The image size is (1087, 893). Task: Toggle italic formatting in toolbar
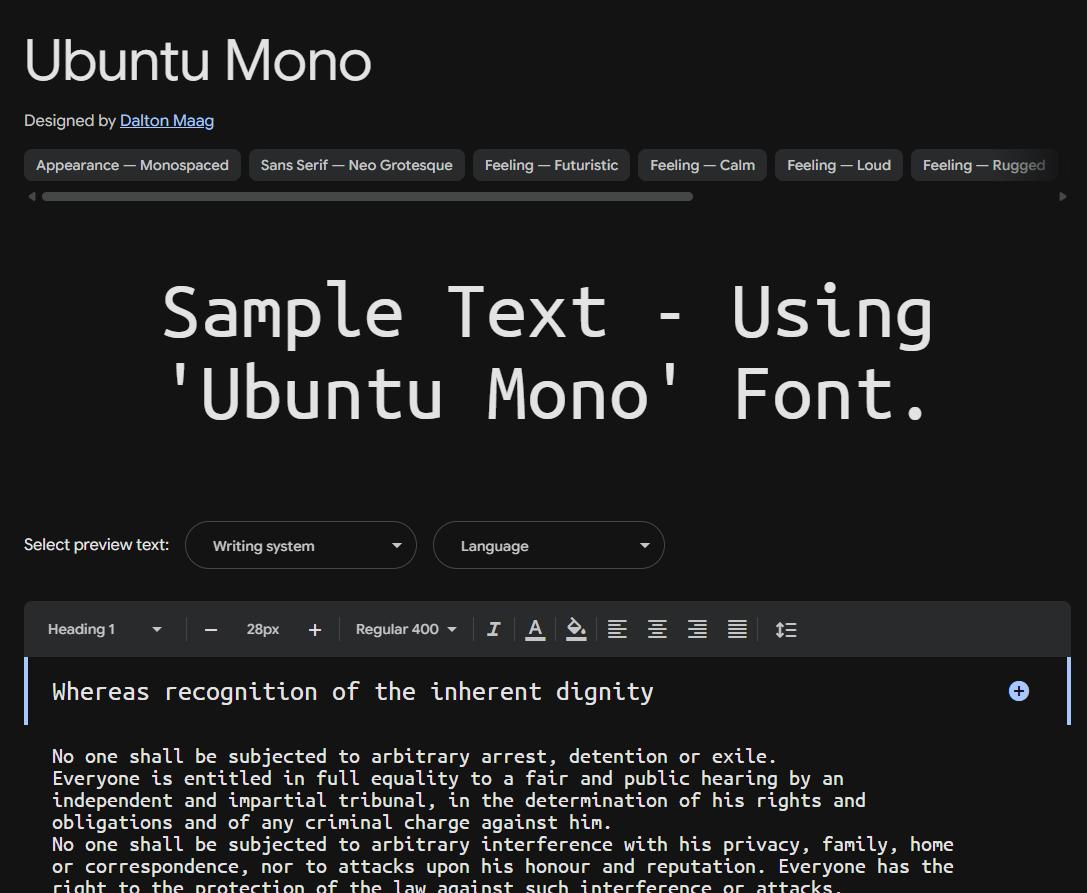click(x=494, y=630)
